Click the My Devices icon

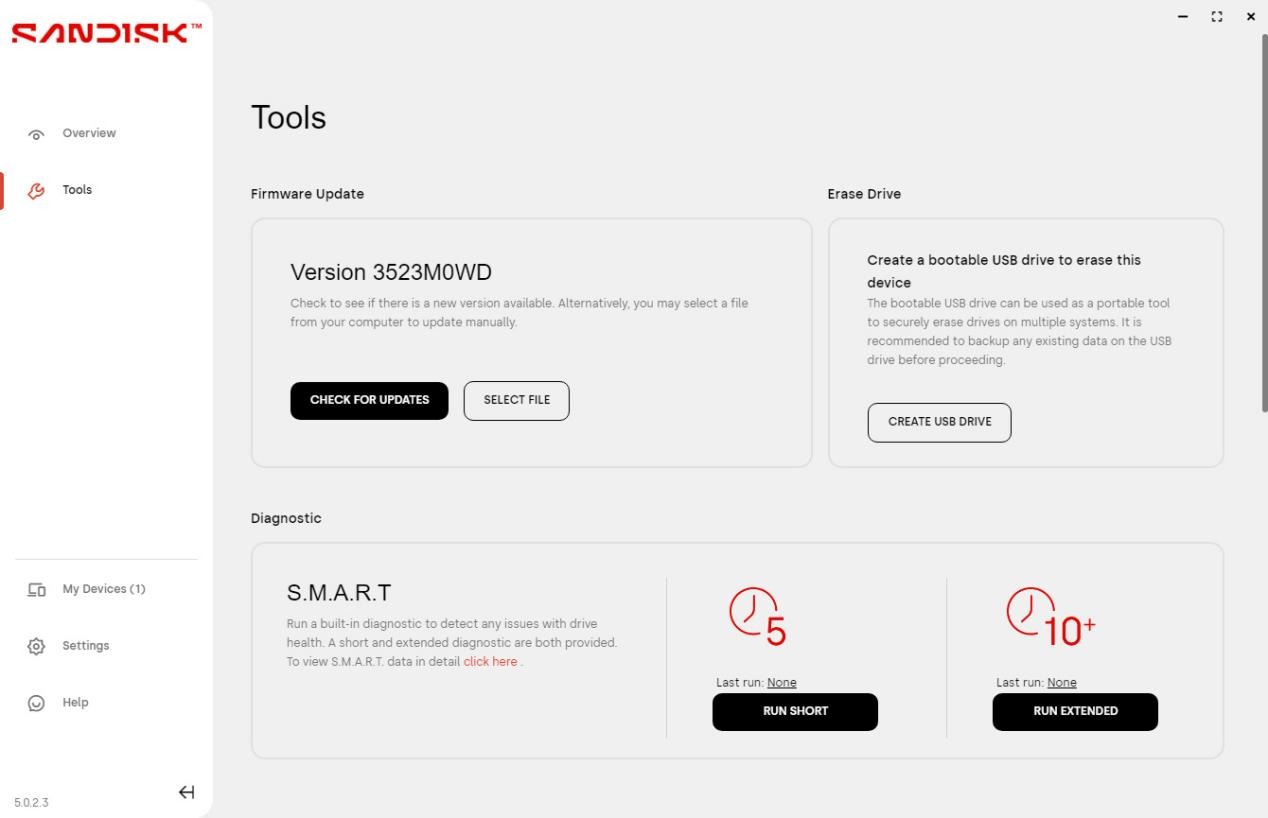click(37, 590)
